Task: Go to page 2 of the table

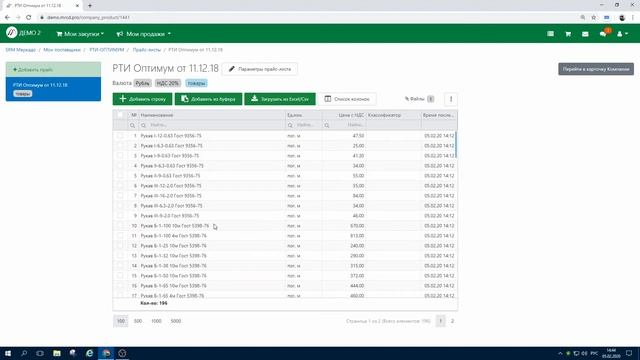Action: pyautogui.click(x=452, y=321)
